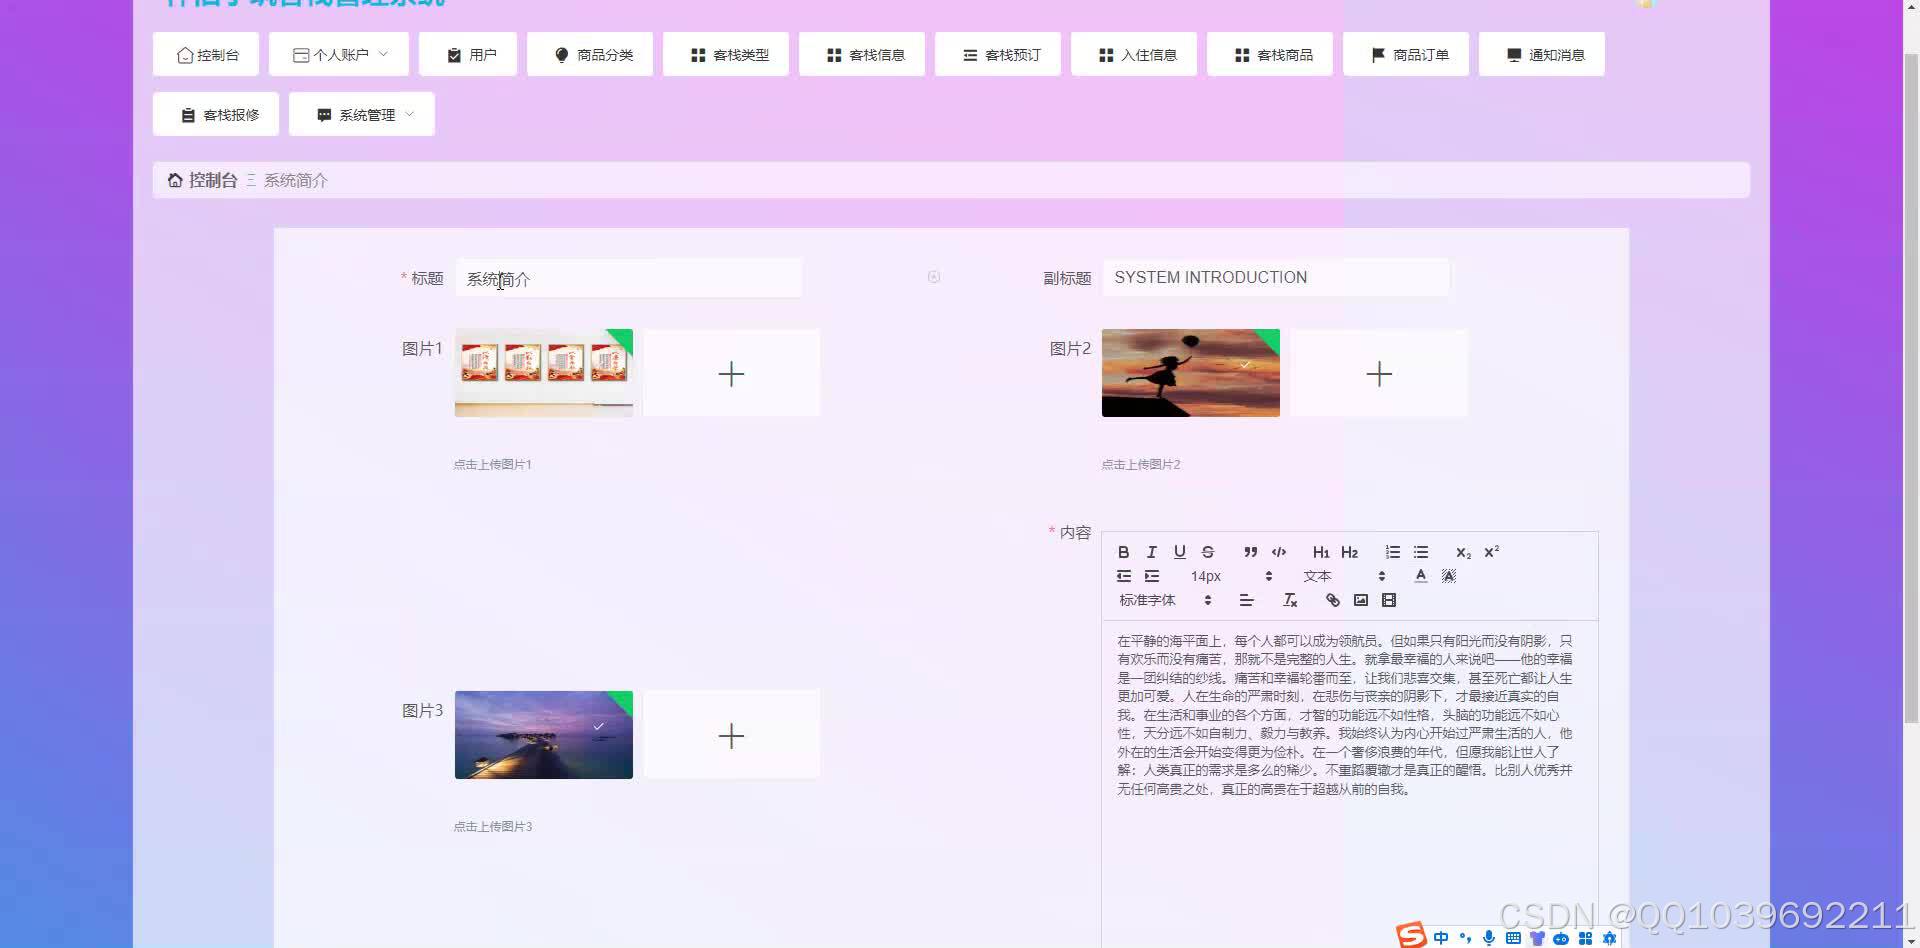Insert a code block in the editor
The height and width of the screenshot is (948, 1920).
(x=1279, y=551)
